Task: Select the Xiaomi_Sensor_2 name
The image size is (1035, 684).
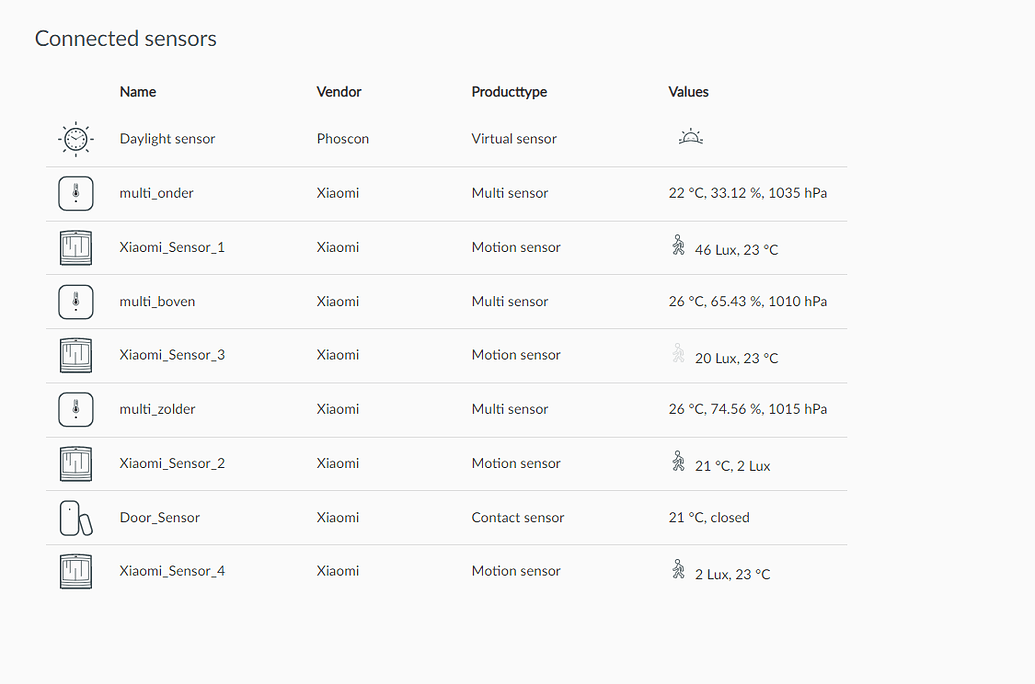Action: pos(172,463)
